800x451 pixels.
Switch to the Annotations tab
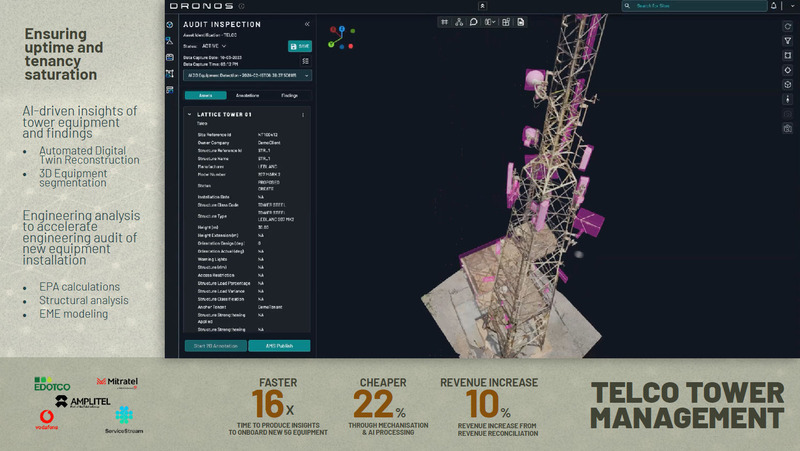coord(248,96)
